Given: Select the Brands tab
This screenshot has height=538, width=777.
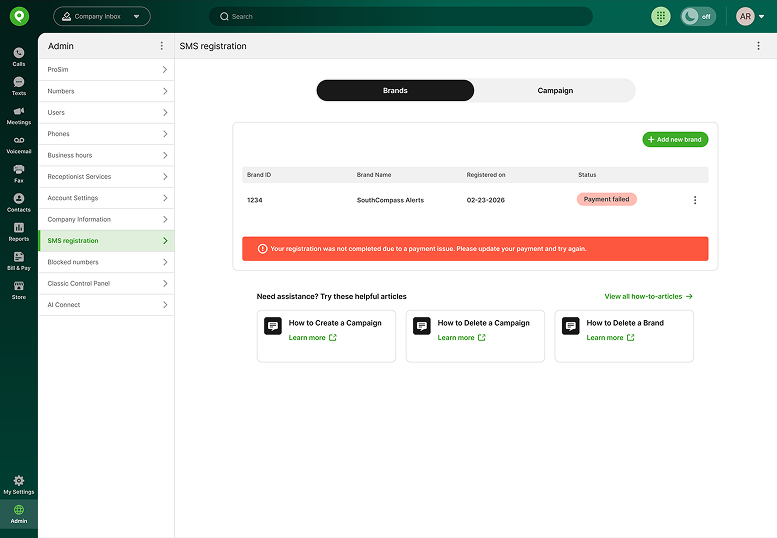Looking at the screenshot, I should [395, 91].
